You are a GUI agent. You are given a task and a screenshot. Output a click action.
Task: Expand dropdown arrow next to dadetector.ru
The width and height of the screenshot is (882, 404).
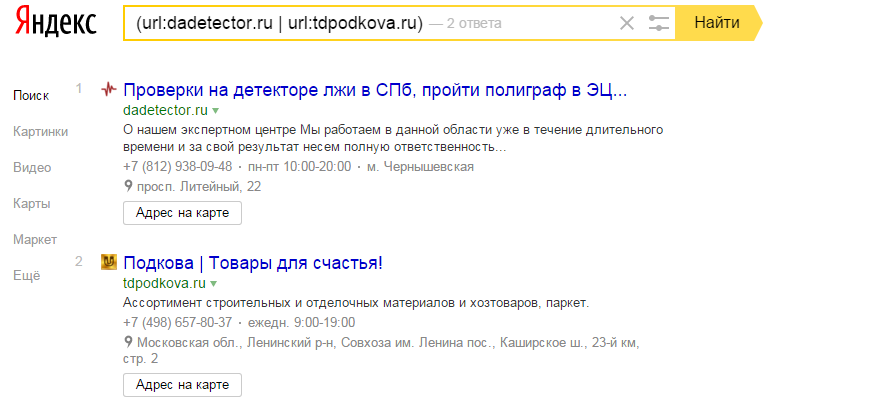pos(215,110)
